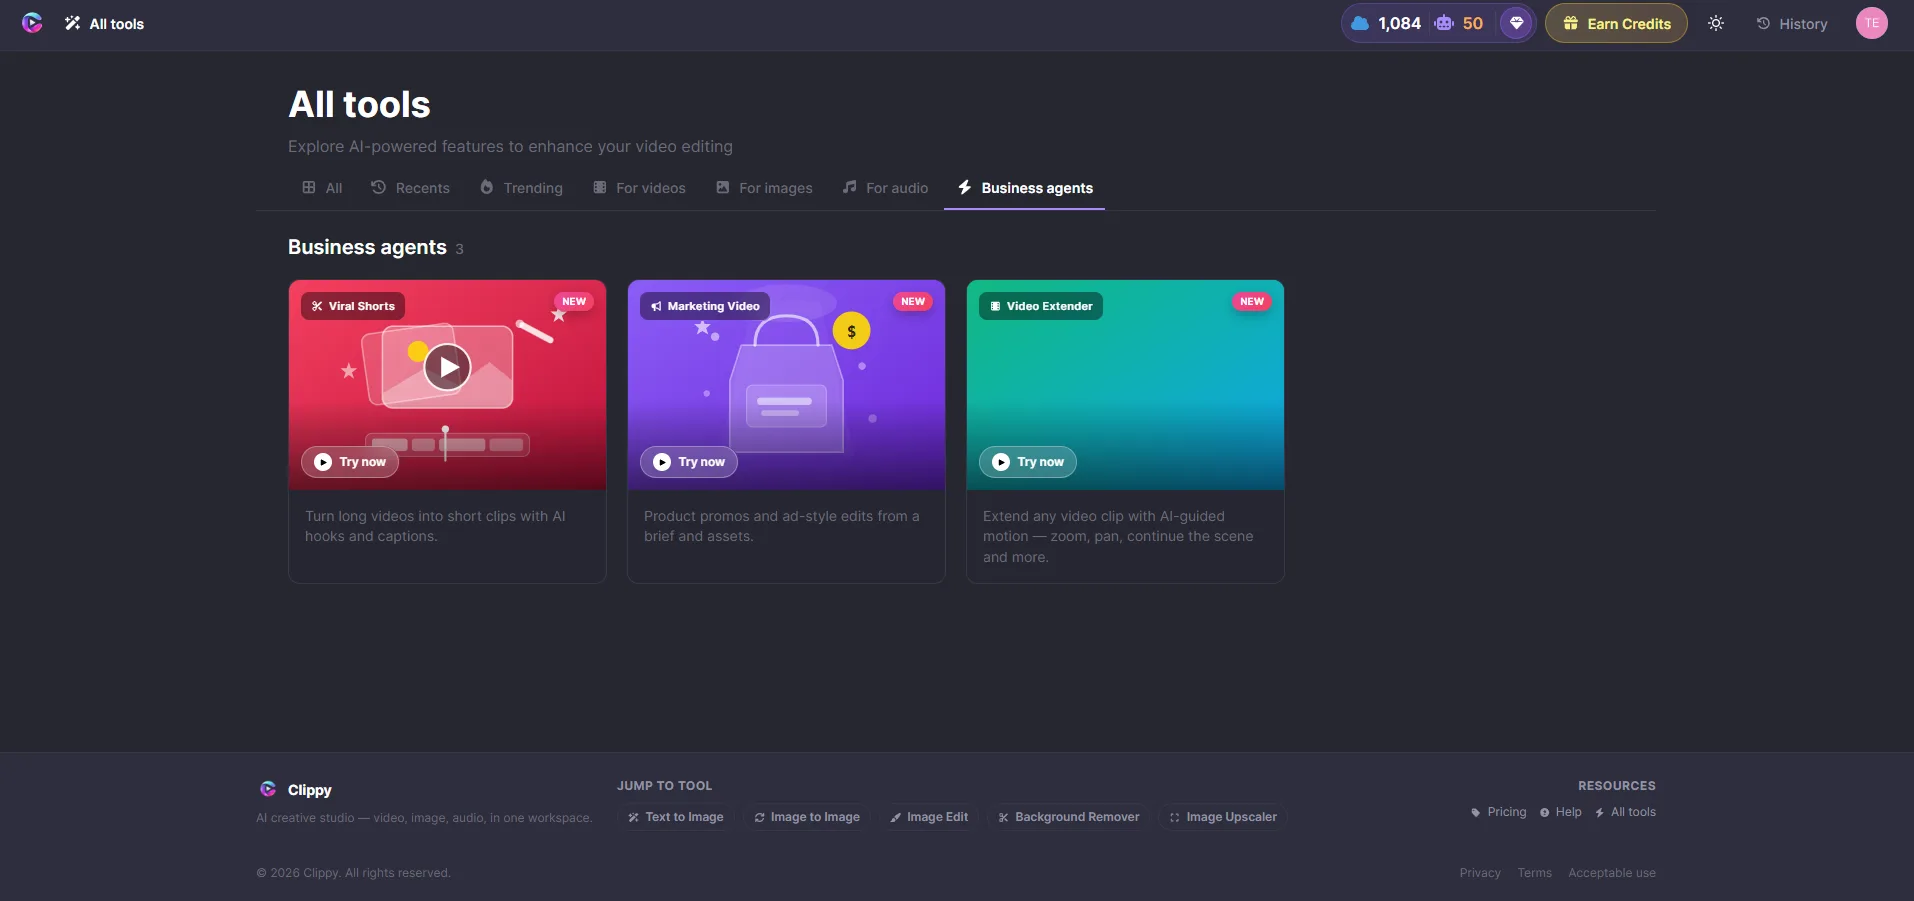Switch to the For videos tab
Screen dimensions: 1914x901
639,188
